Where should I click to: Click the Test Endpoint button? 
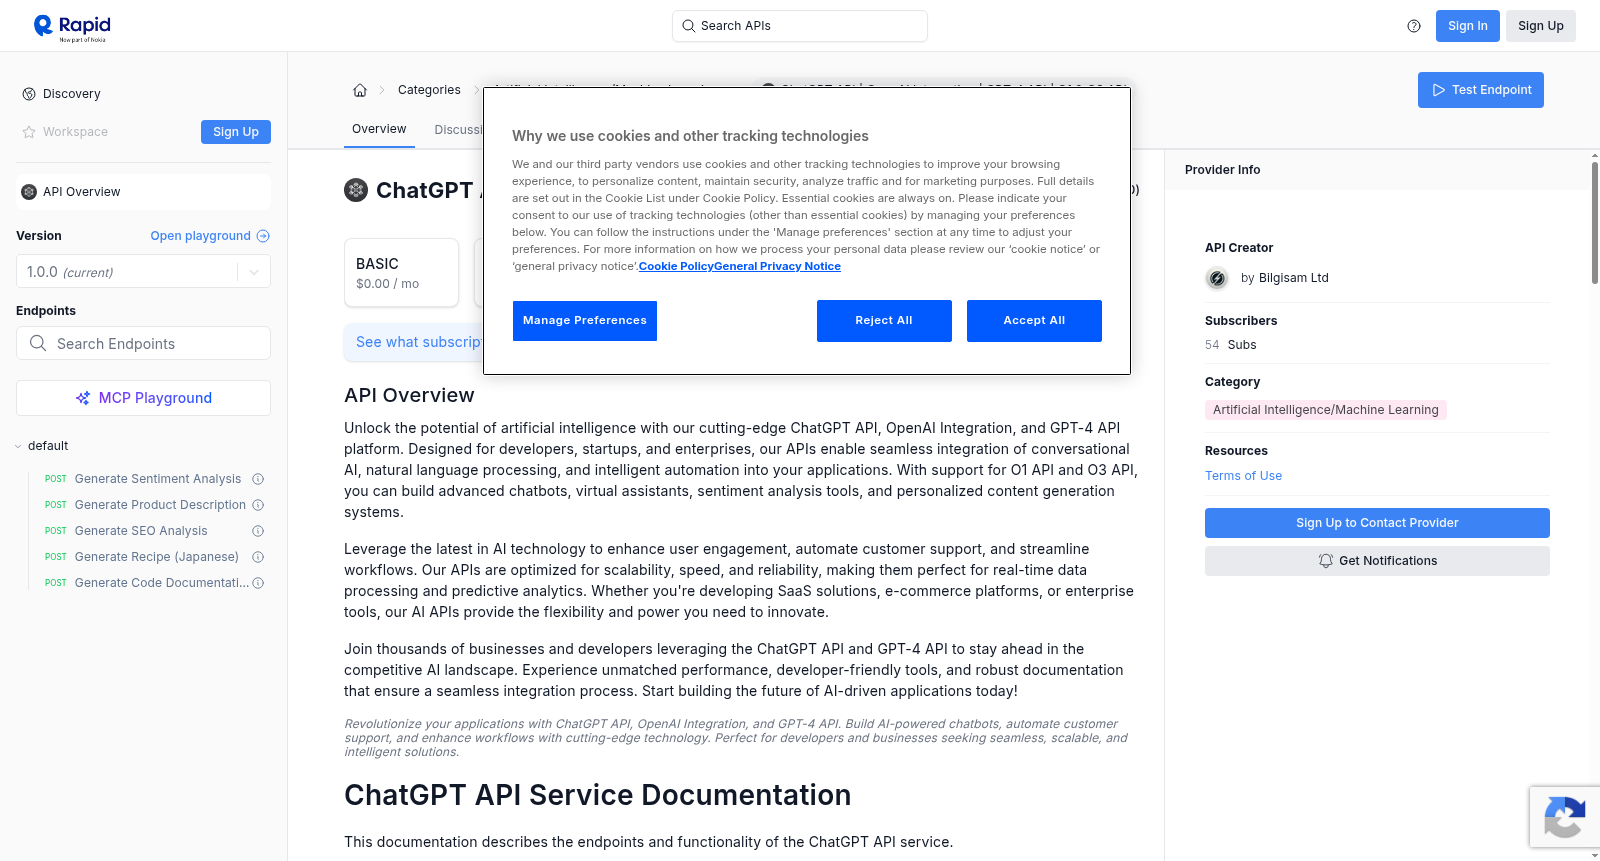(1481, 90)
